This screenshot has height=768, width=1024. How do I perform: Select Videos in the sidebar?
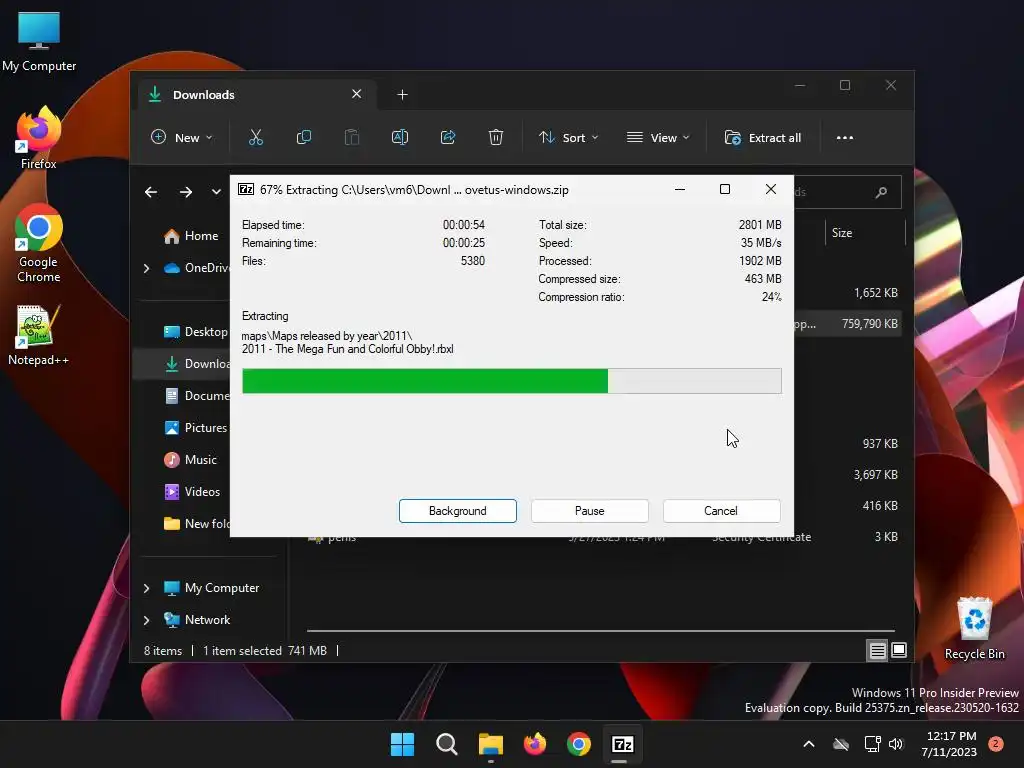pos(192,492)
